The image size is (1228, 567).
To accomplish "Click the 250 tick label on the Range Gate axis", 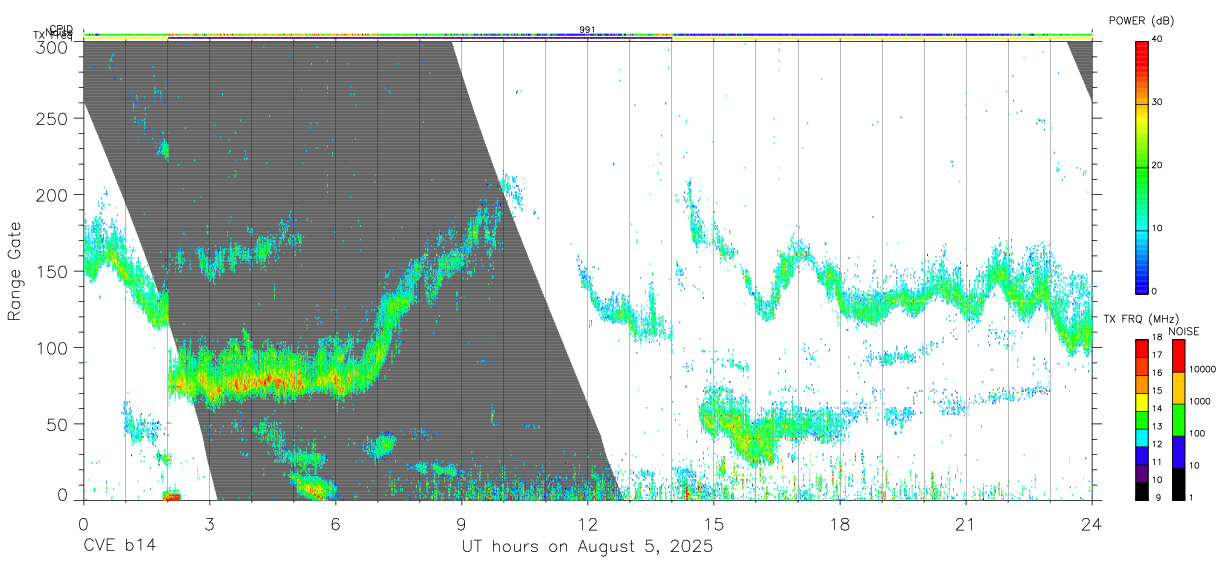I will point(52,119).
